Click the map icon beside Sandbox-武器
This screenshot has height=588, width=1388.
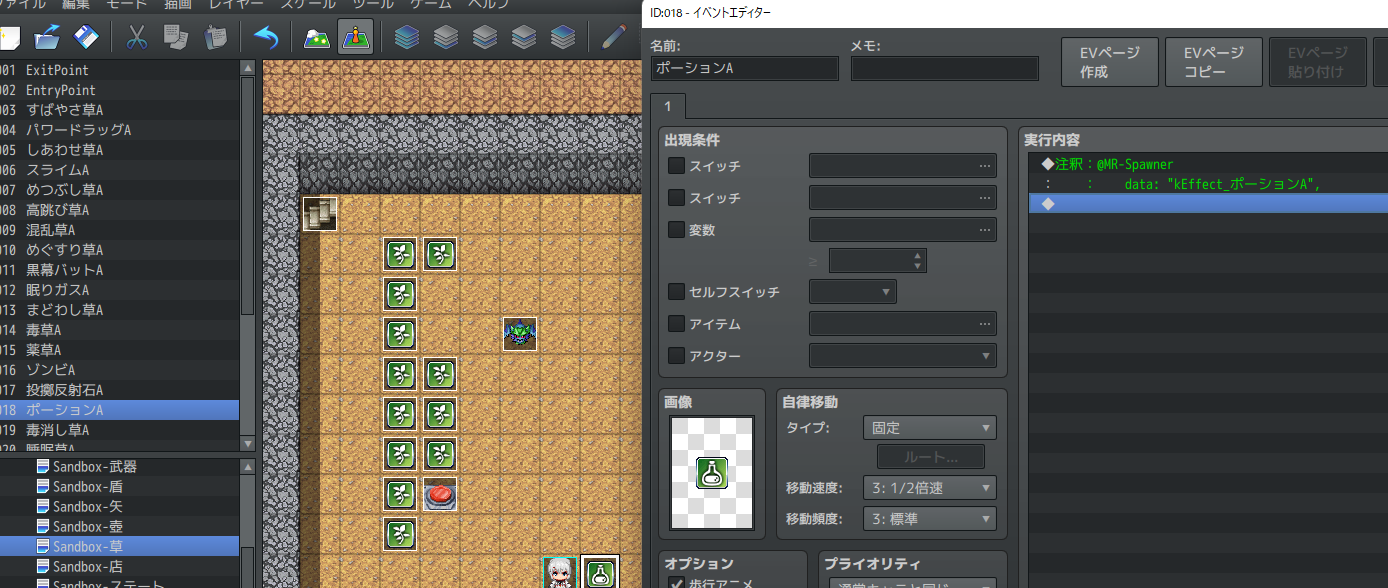point(43,467)
